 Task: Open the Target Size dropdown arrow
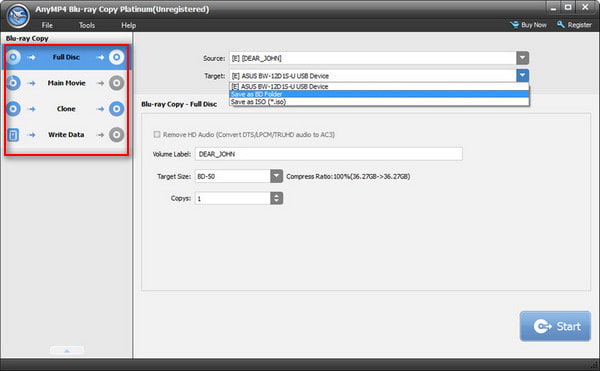coord(277,176)
